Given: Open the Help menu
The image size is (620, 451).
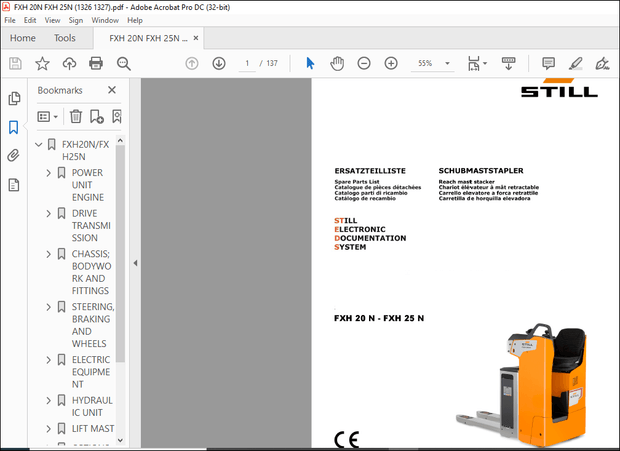Looking at the screenshot, I should point(135,20).
